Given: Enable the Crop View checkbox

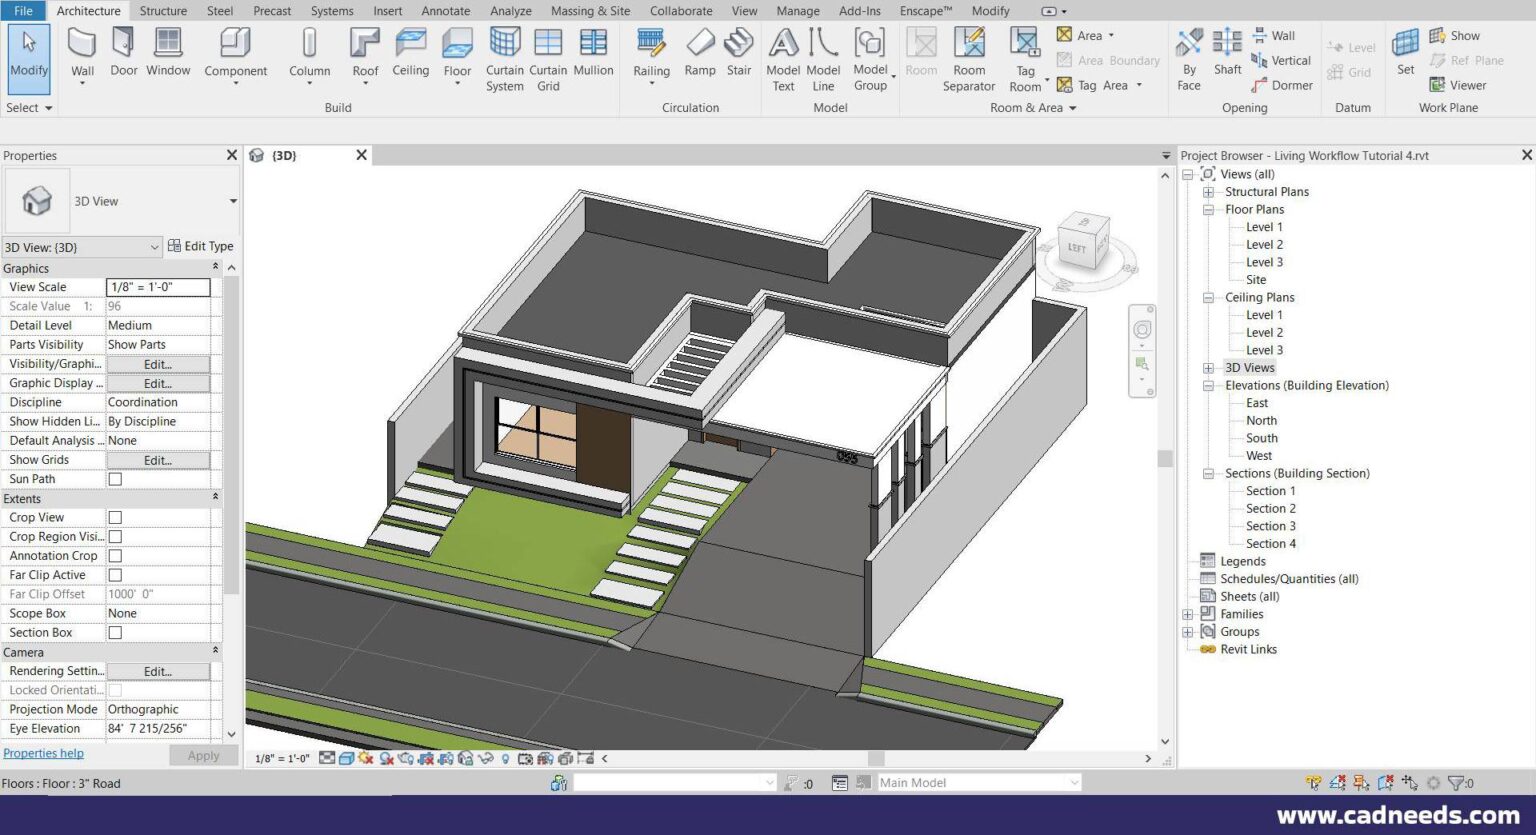Looking at the screenshot, I should (x=115, y=517).
